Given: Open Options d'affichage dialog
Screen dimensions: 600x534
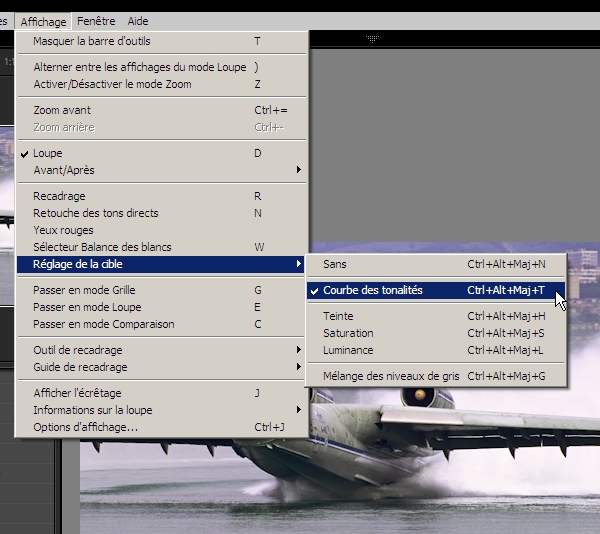Looking at the screenshot, I should tap(161, 427).
